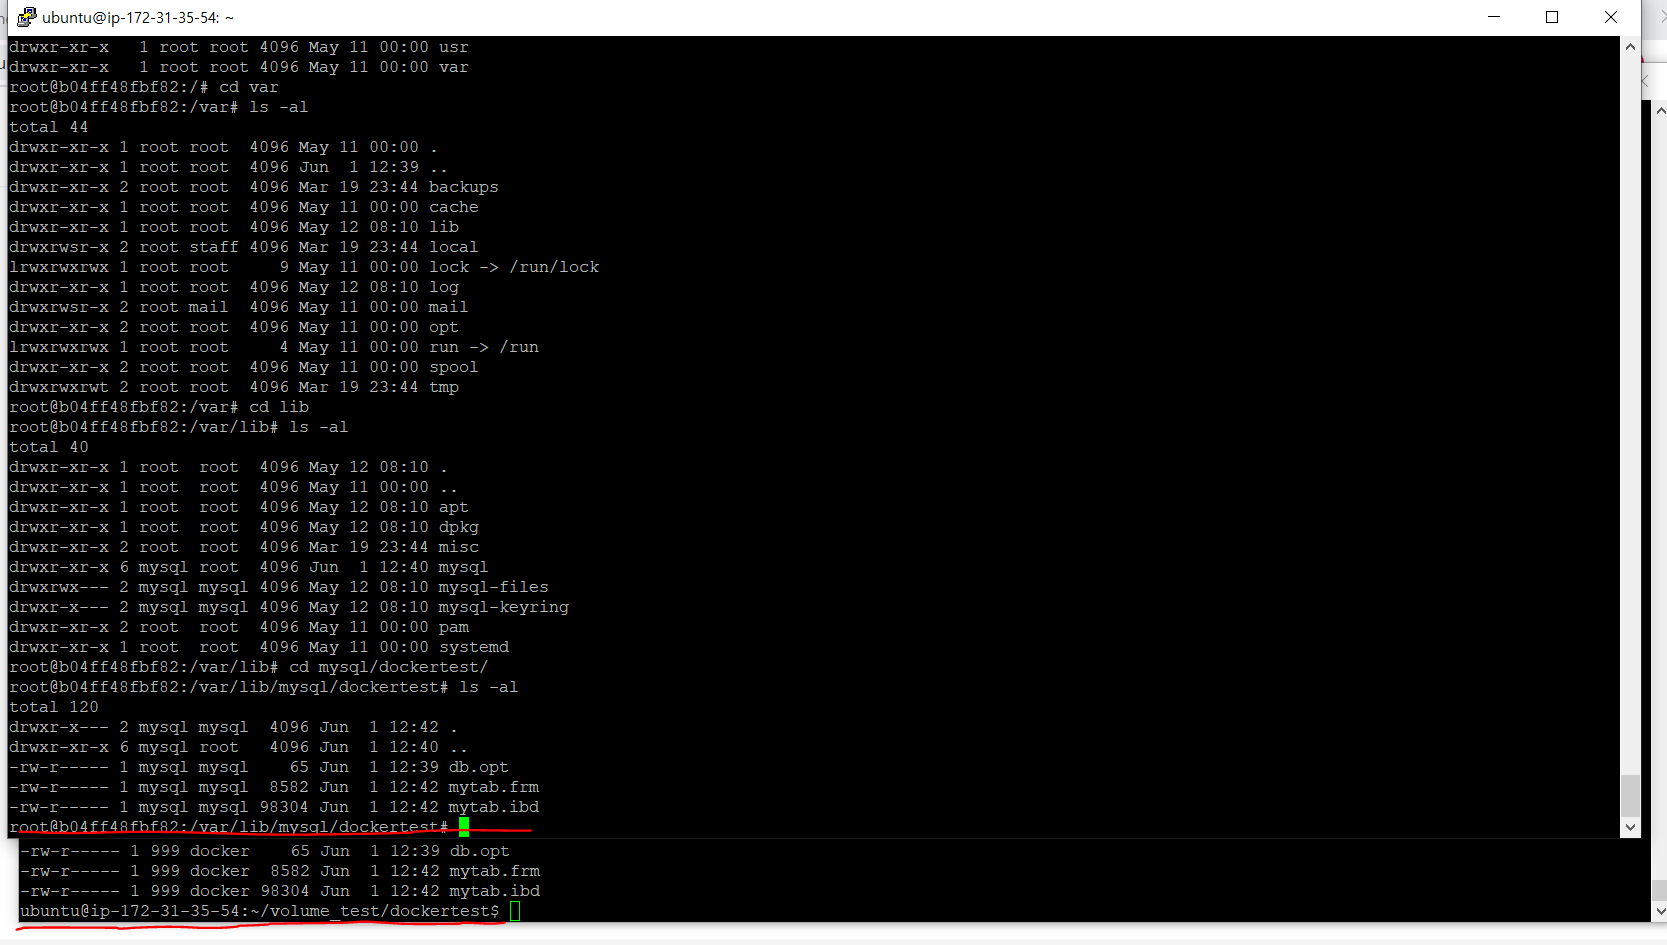Click the 'cd var' command line
Image resolution: width=1667 pixels, height=945 pixels.
click(144, 87)
